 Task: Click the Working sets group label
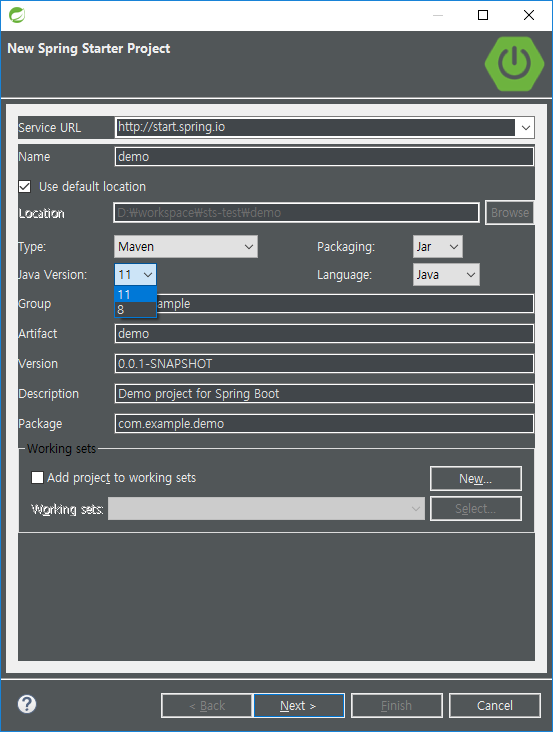tap(61, 449)
